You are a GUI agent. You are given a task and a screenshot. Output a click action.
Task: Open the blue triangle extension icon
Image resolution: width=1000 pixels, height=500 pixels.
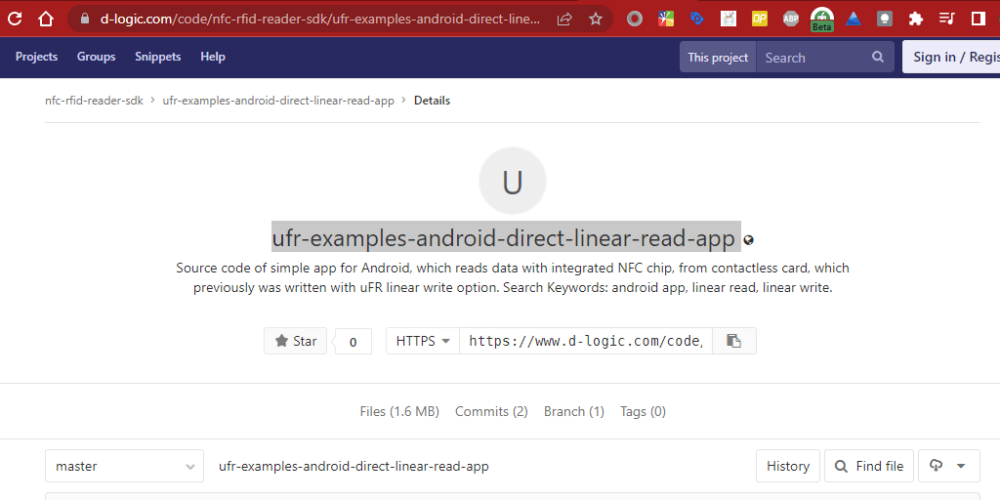tap(853, 19)
